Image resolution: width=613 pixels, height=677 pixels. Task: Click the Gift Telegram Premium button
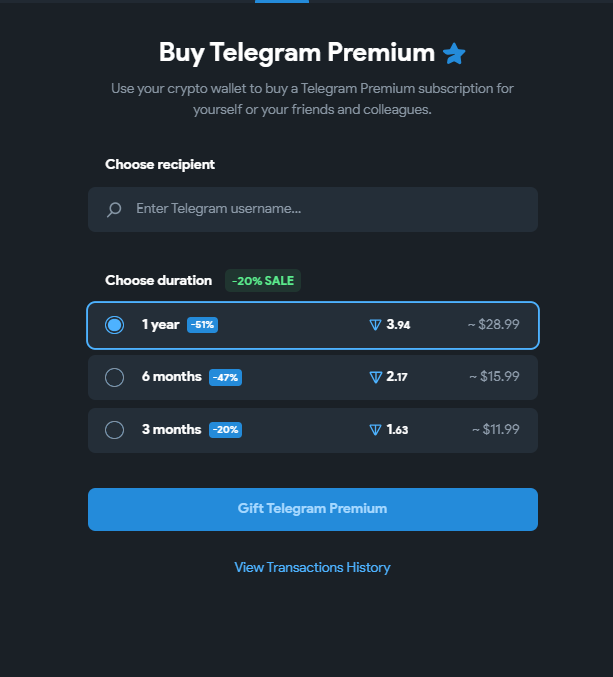pyautogui.click(x=313, y=509)
